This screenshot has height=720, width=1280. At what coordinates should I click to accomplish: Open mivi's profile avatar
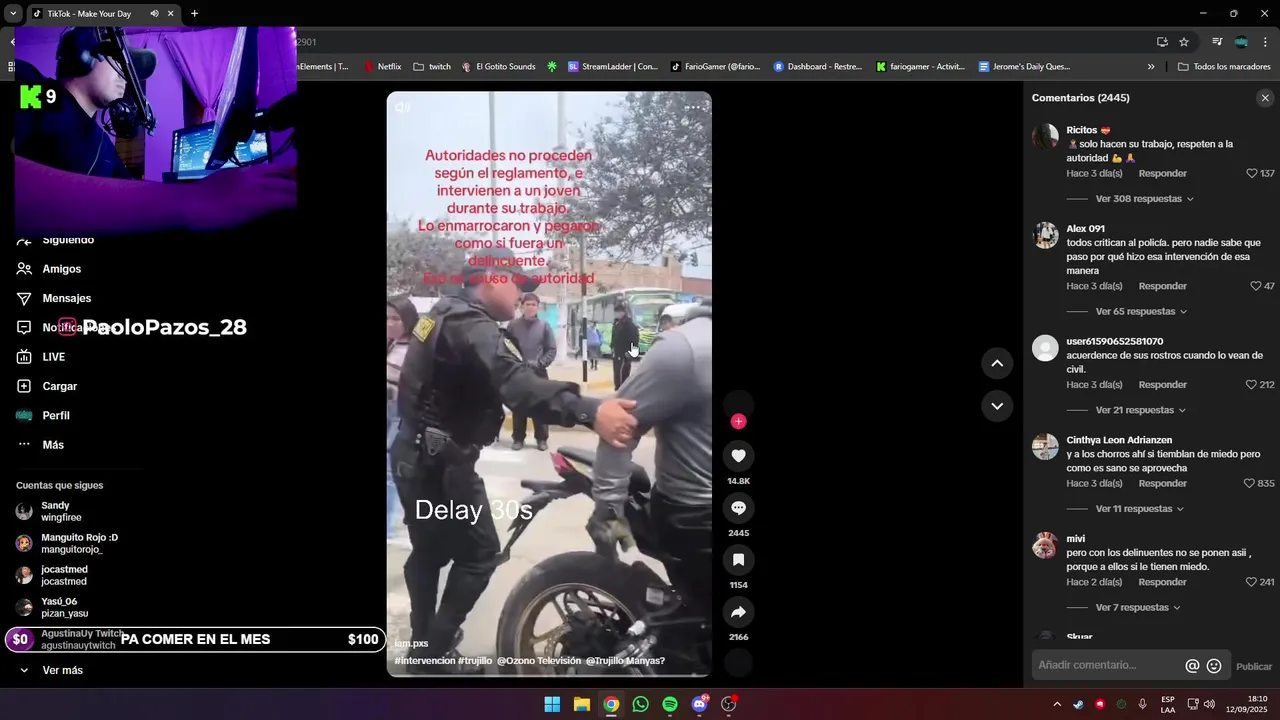click(x=1045, y=545)
